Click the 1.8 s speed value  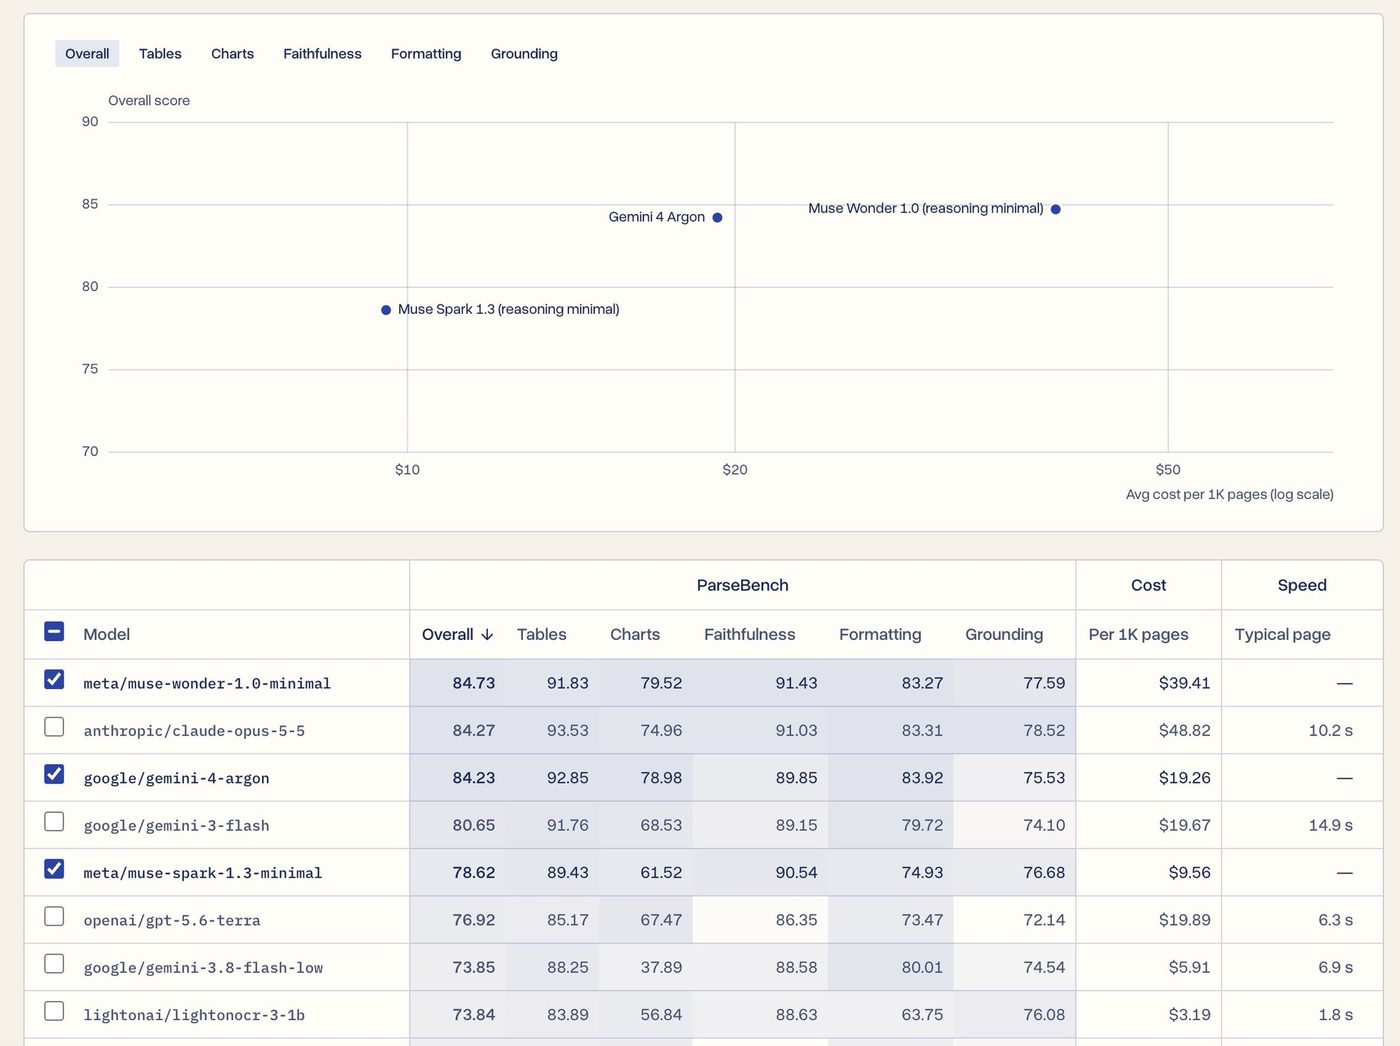(x=1335, y=1015)
